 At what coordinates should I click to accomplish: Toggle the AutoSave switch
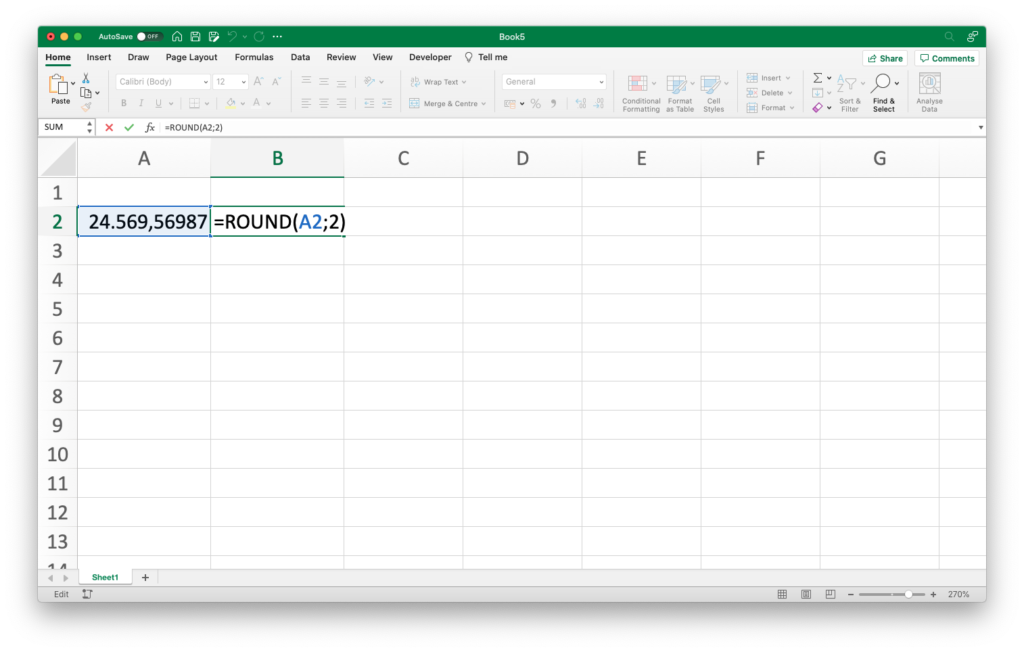tap(149, 36)
